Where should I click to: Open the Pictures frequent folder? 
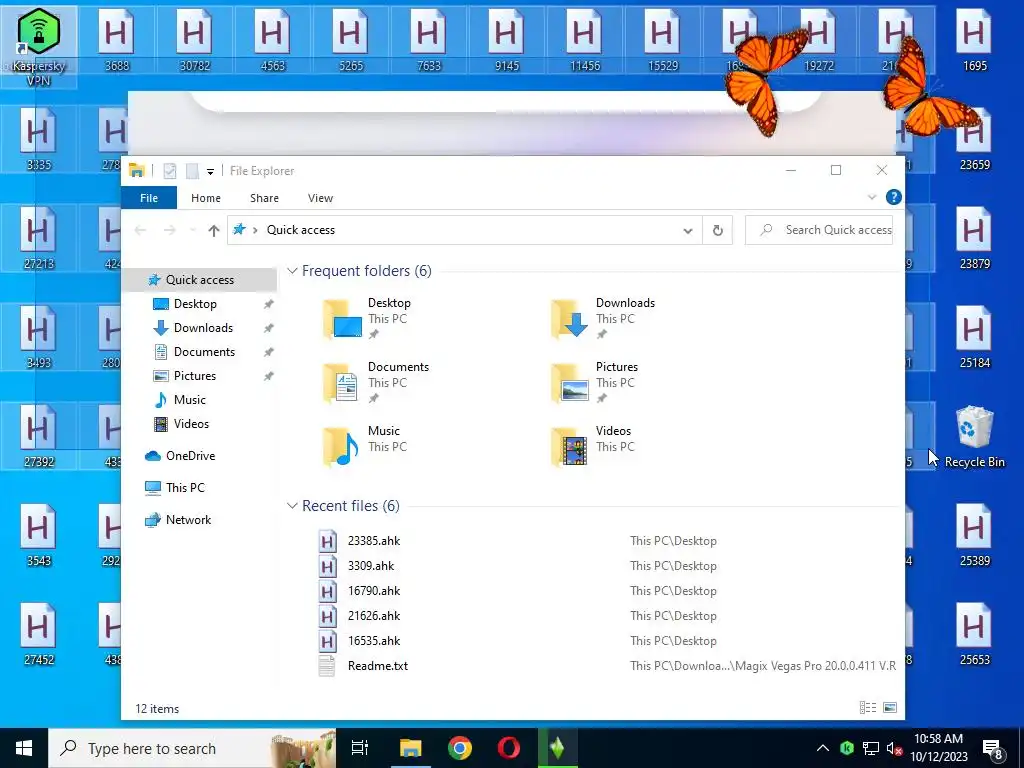point(596,383)
